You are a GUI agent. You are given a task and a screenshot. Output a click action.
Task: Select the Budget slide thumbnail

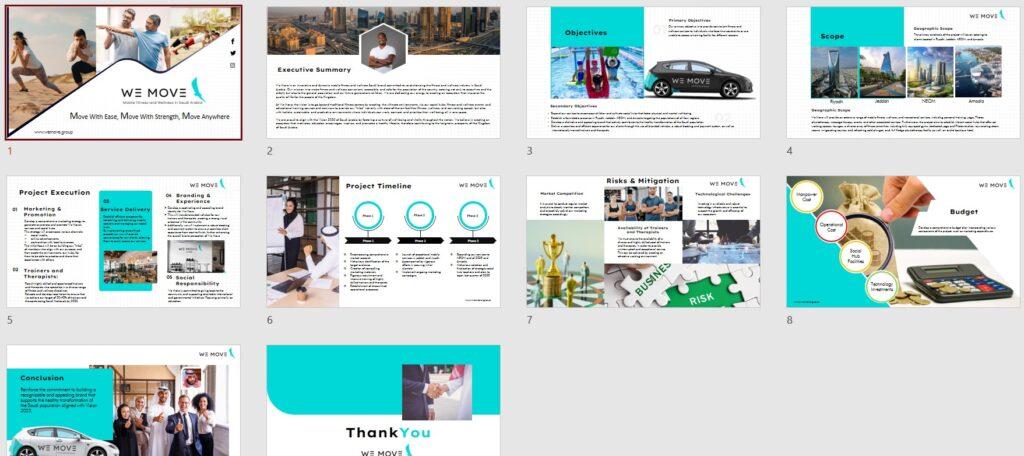click(903, 242)
